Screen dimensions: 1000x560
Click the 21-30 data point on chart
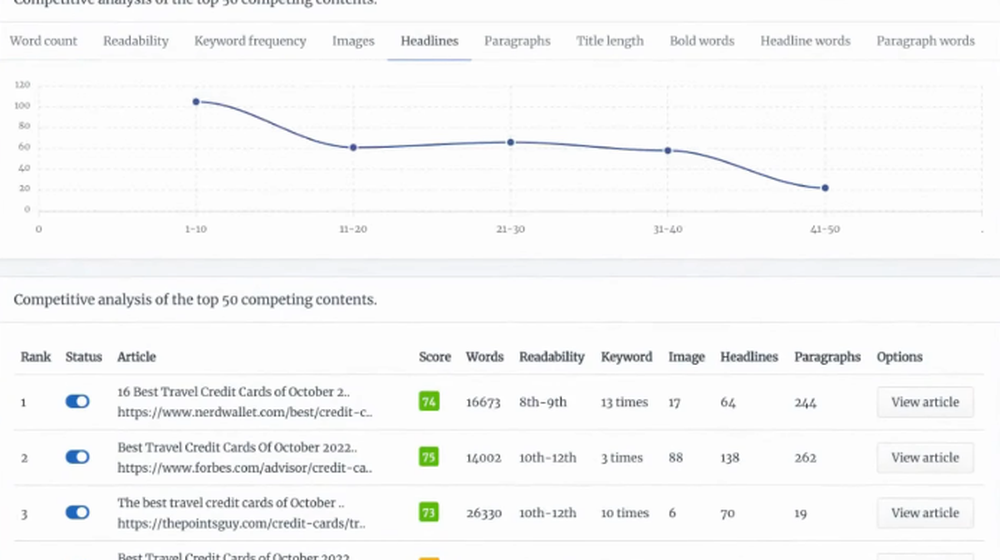click(510, 142)
